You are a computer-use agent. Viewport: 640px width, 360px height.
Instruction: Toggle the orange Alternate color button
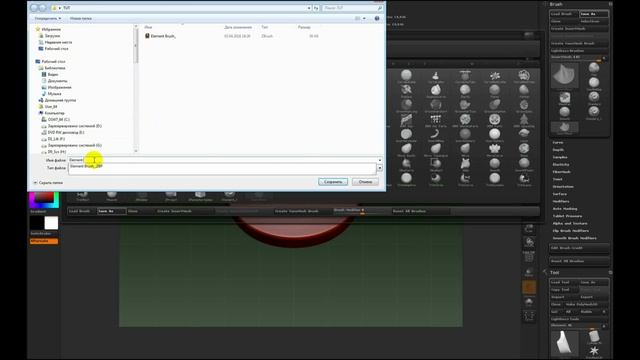click(44, 241)
